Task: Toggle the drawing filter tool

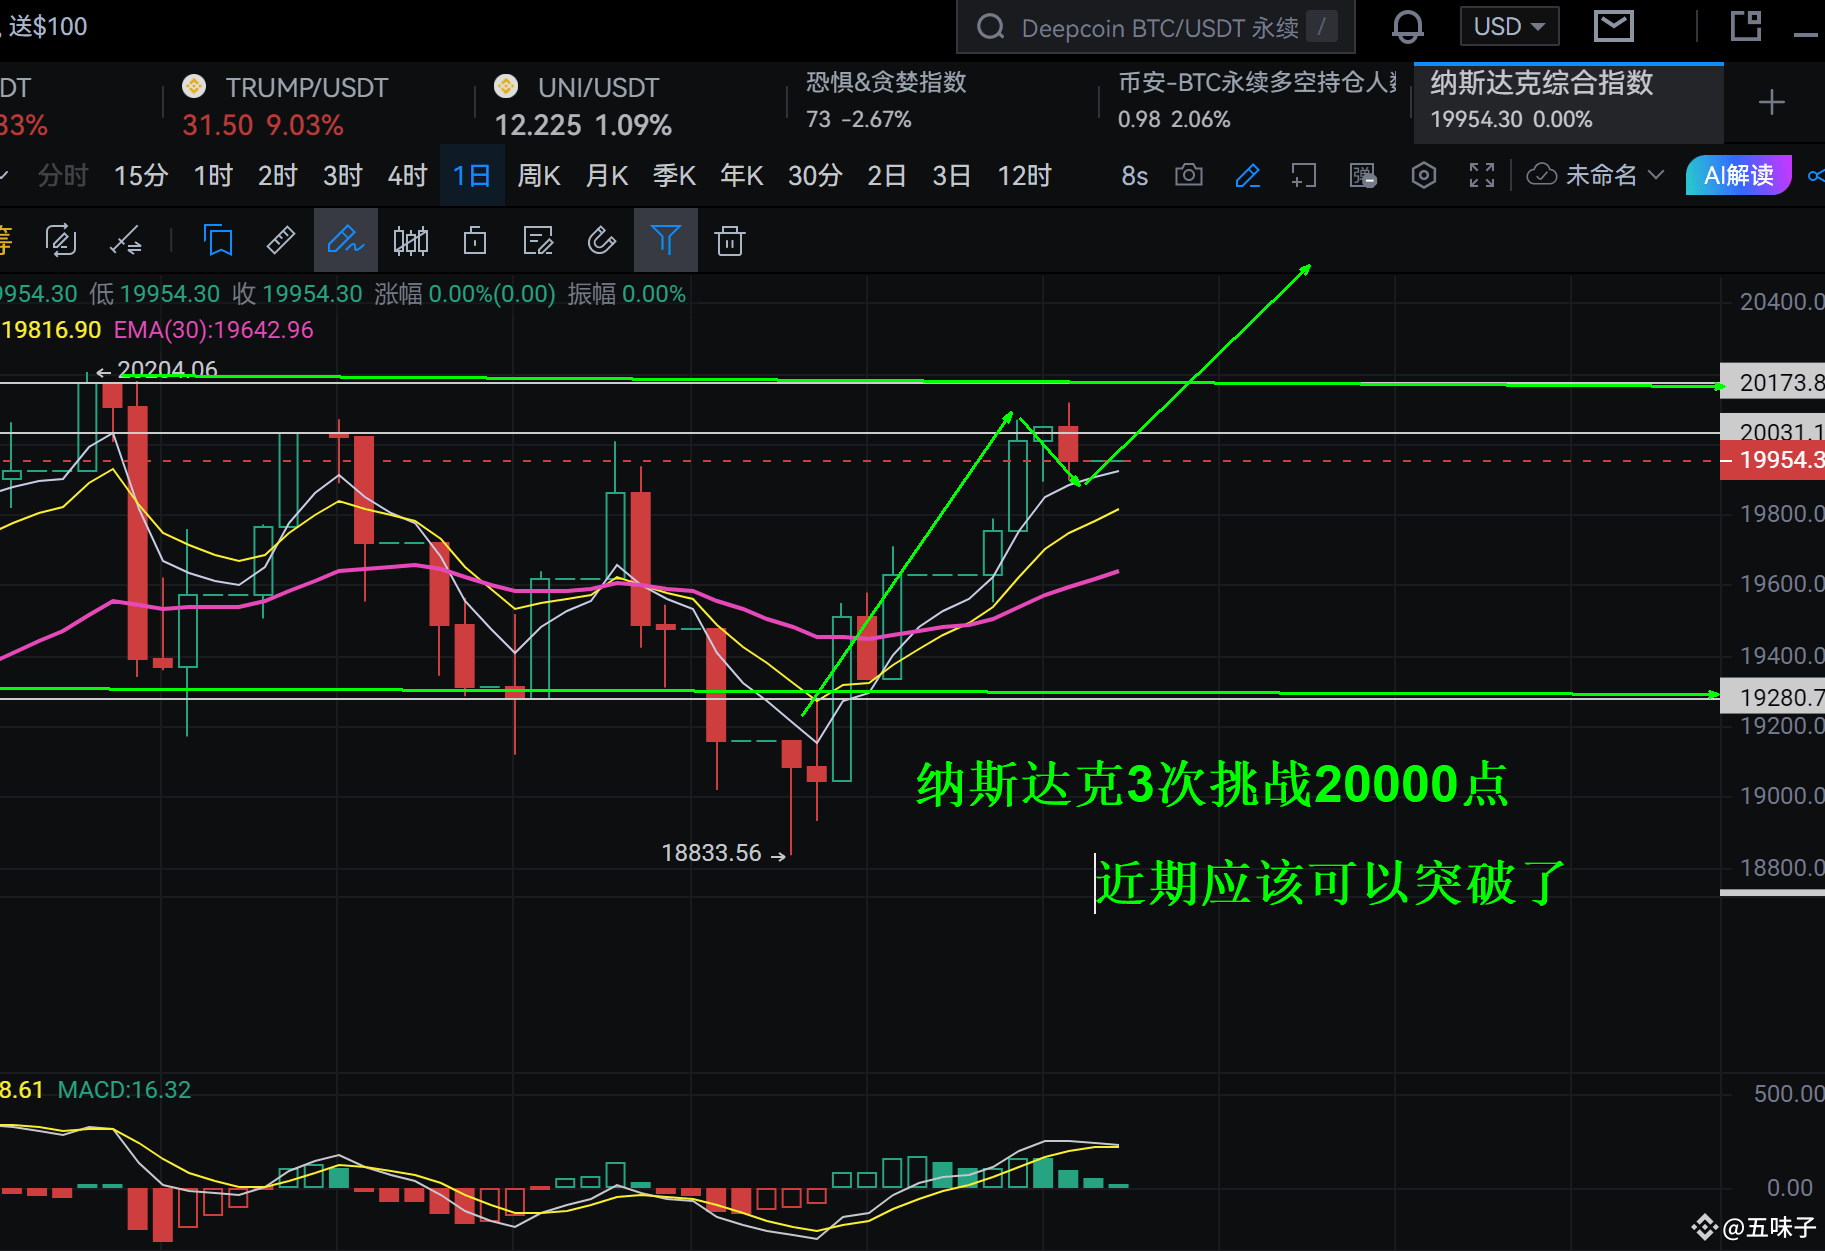Action: (666, 240)
